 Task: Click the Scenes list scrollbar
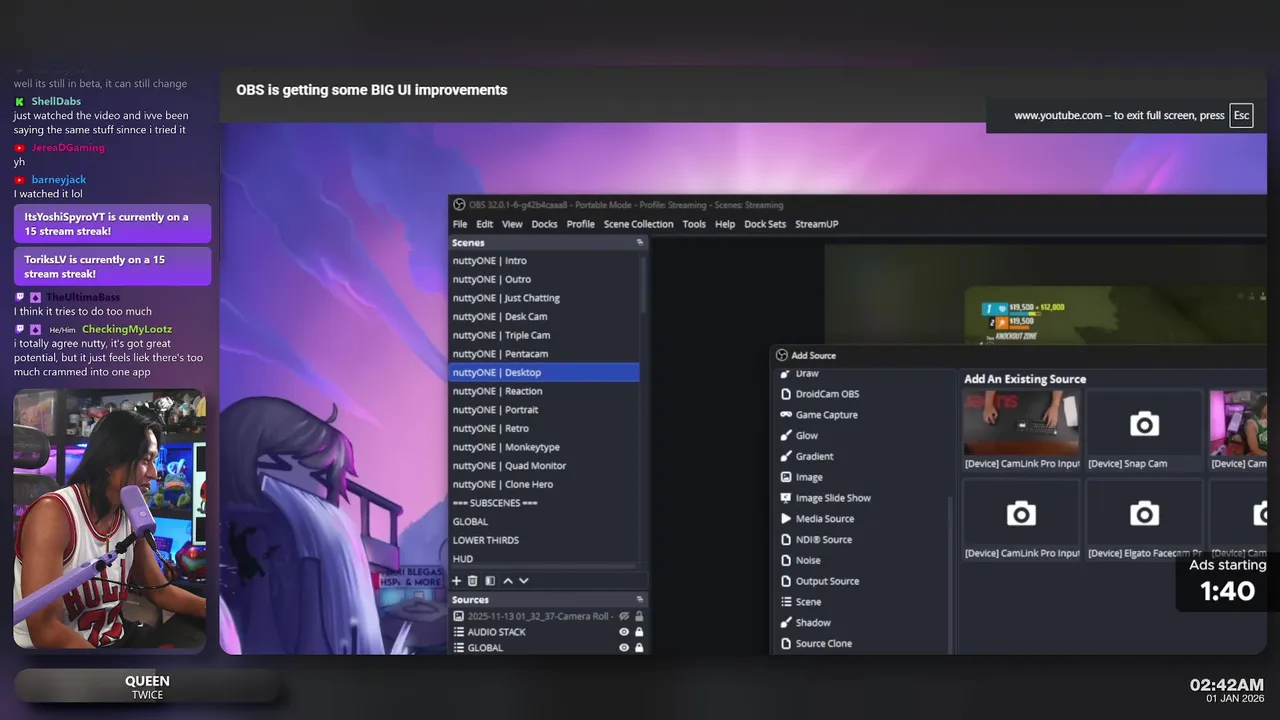(x=644, y=283)
